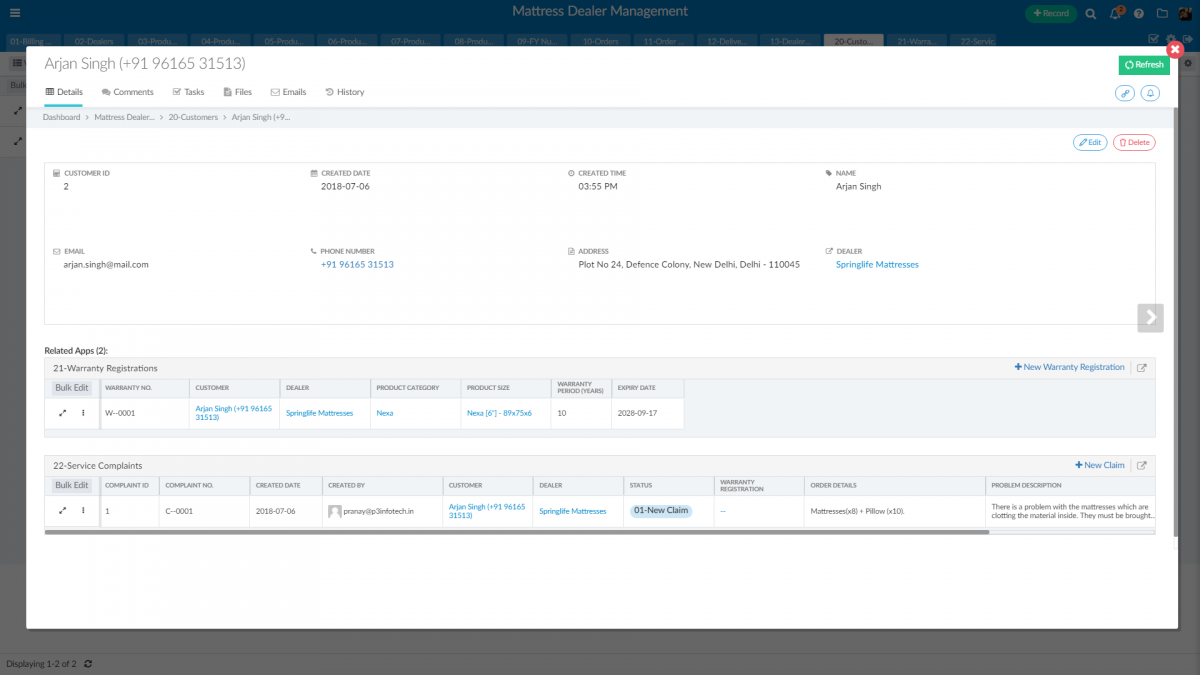Image resolution: width=1200 pixels, height=675 pixels.
Task: Click the +New Claim button
Action: coord(1099,464)
